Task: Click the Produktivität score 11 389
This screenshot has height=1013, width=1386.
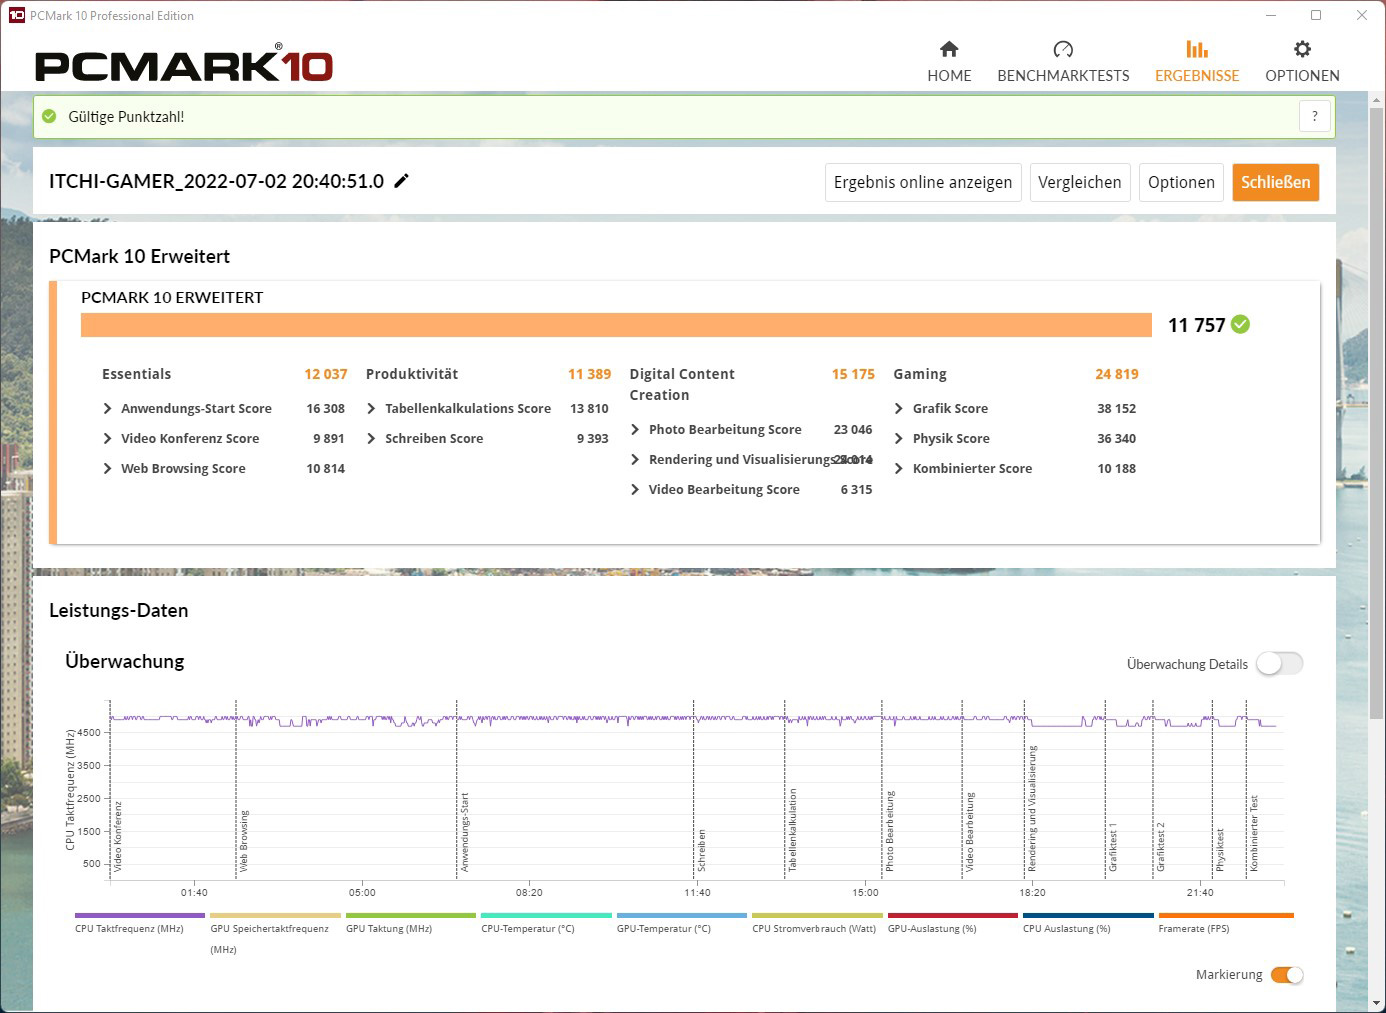Action: tap(589, 374)
